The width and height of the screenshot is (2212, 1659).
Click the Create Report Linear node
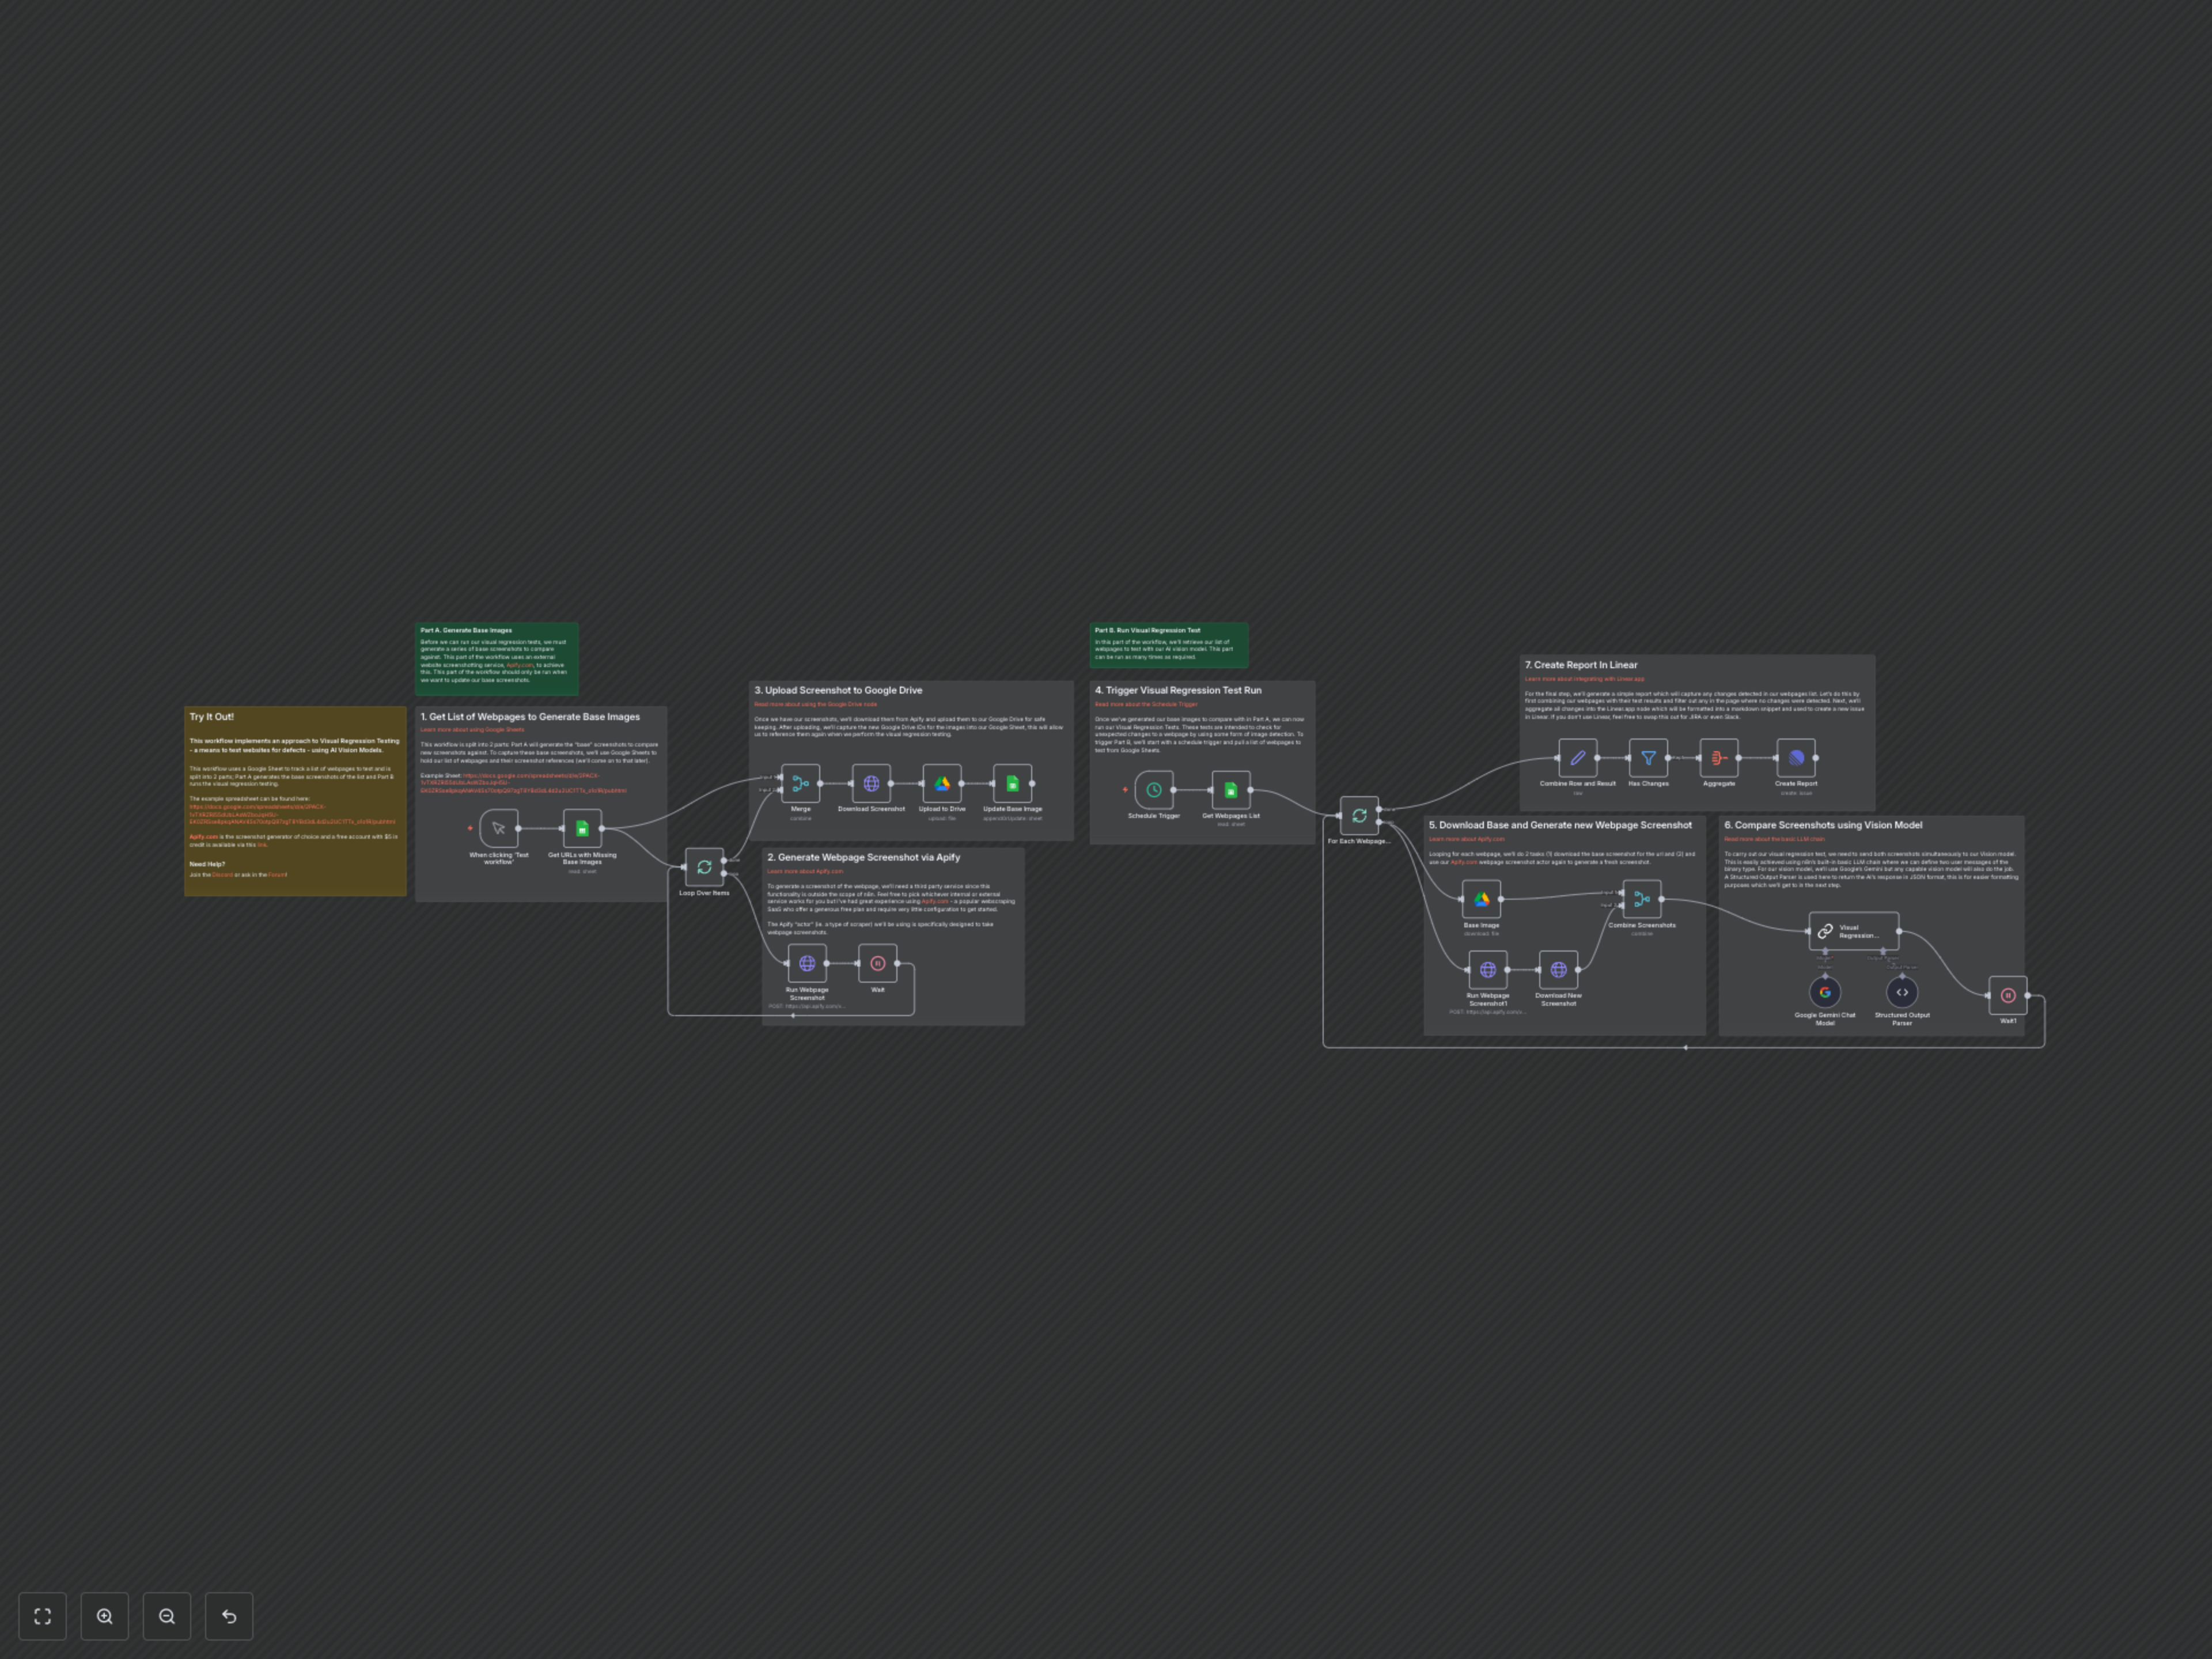point(1796,758)
